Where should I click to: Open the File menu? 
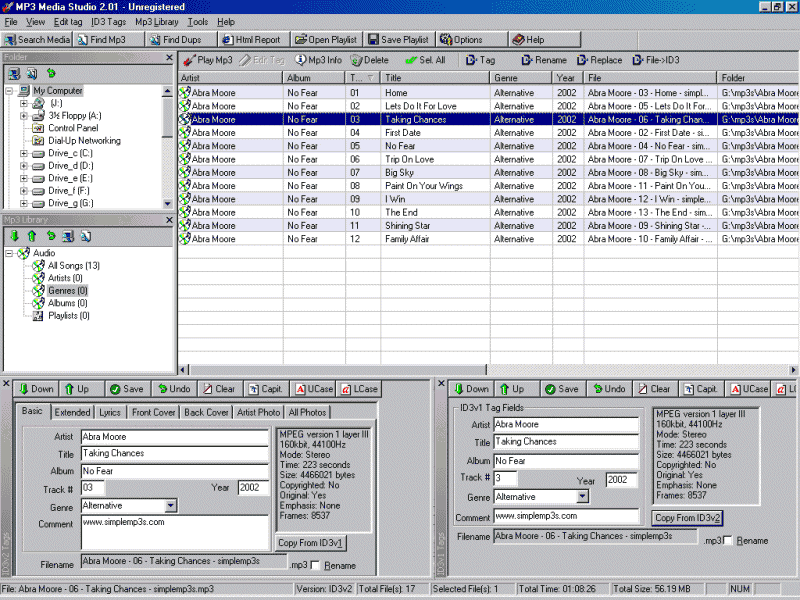[x=11, y=22]
